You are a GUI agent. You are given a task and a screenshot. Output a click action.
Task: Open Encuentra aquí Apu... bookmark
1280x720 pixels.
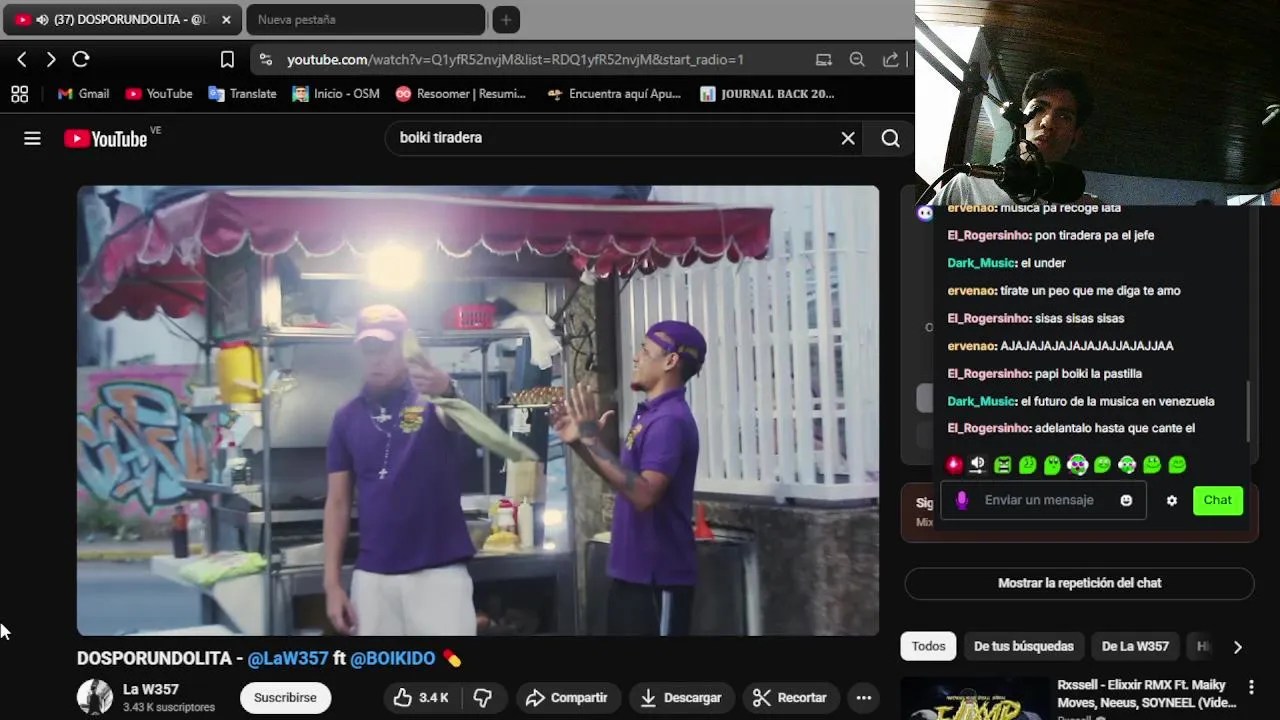point(614,94)
